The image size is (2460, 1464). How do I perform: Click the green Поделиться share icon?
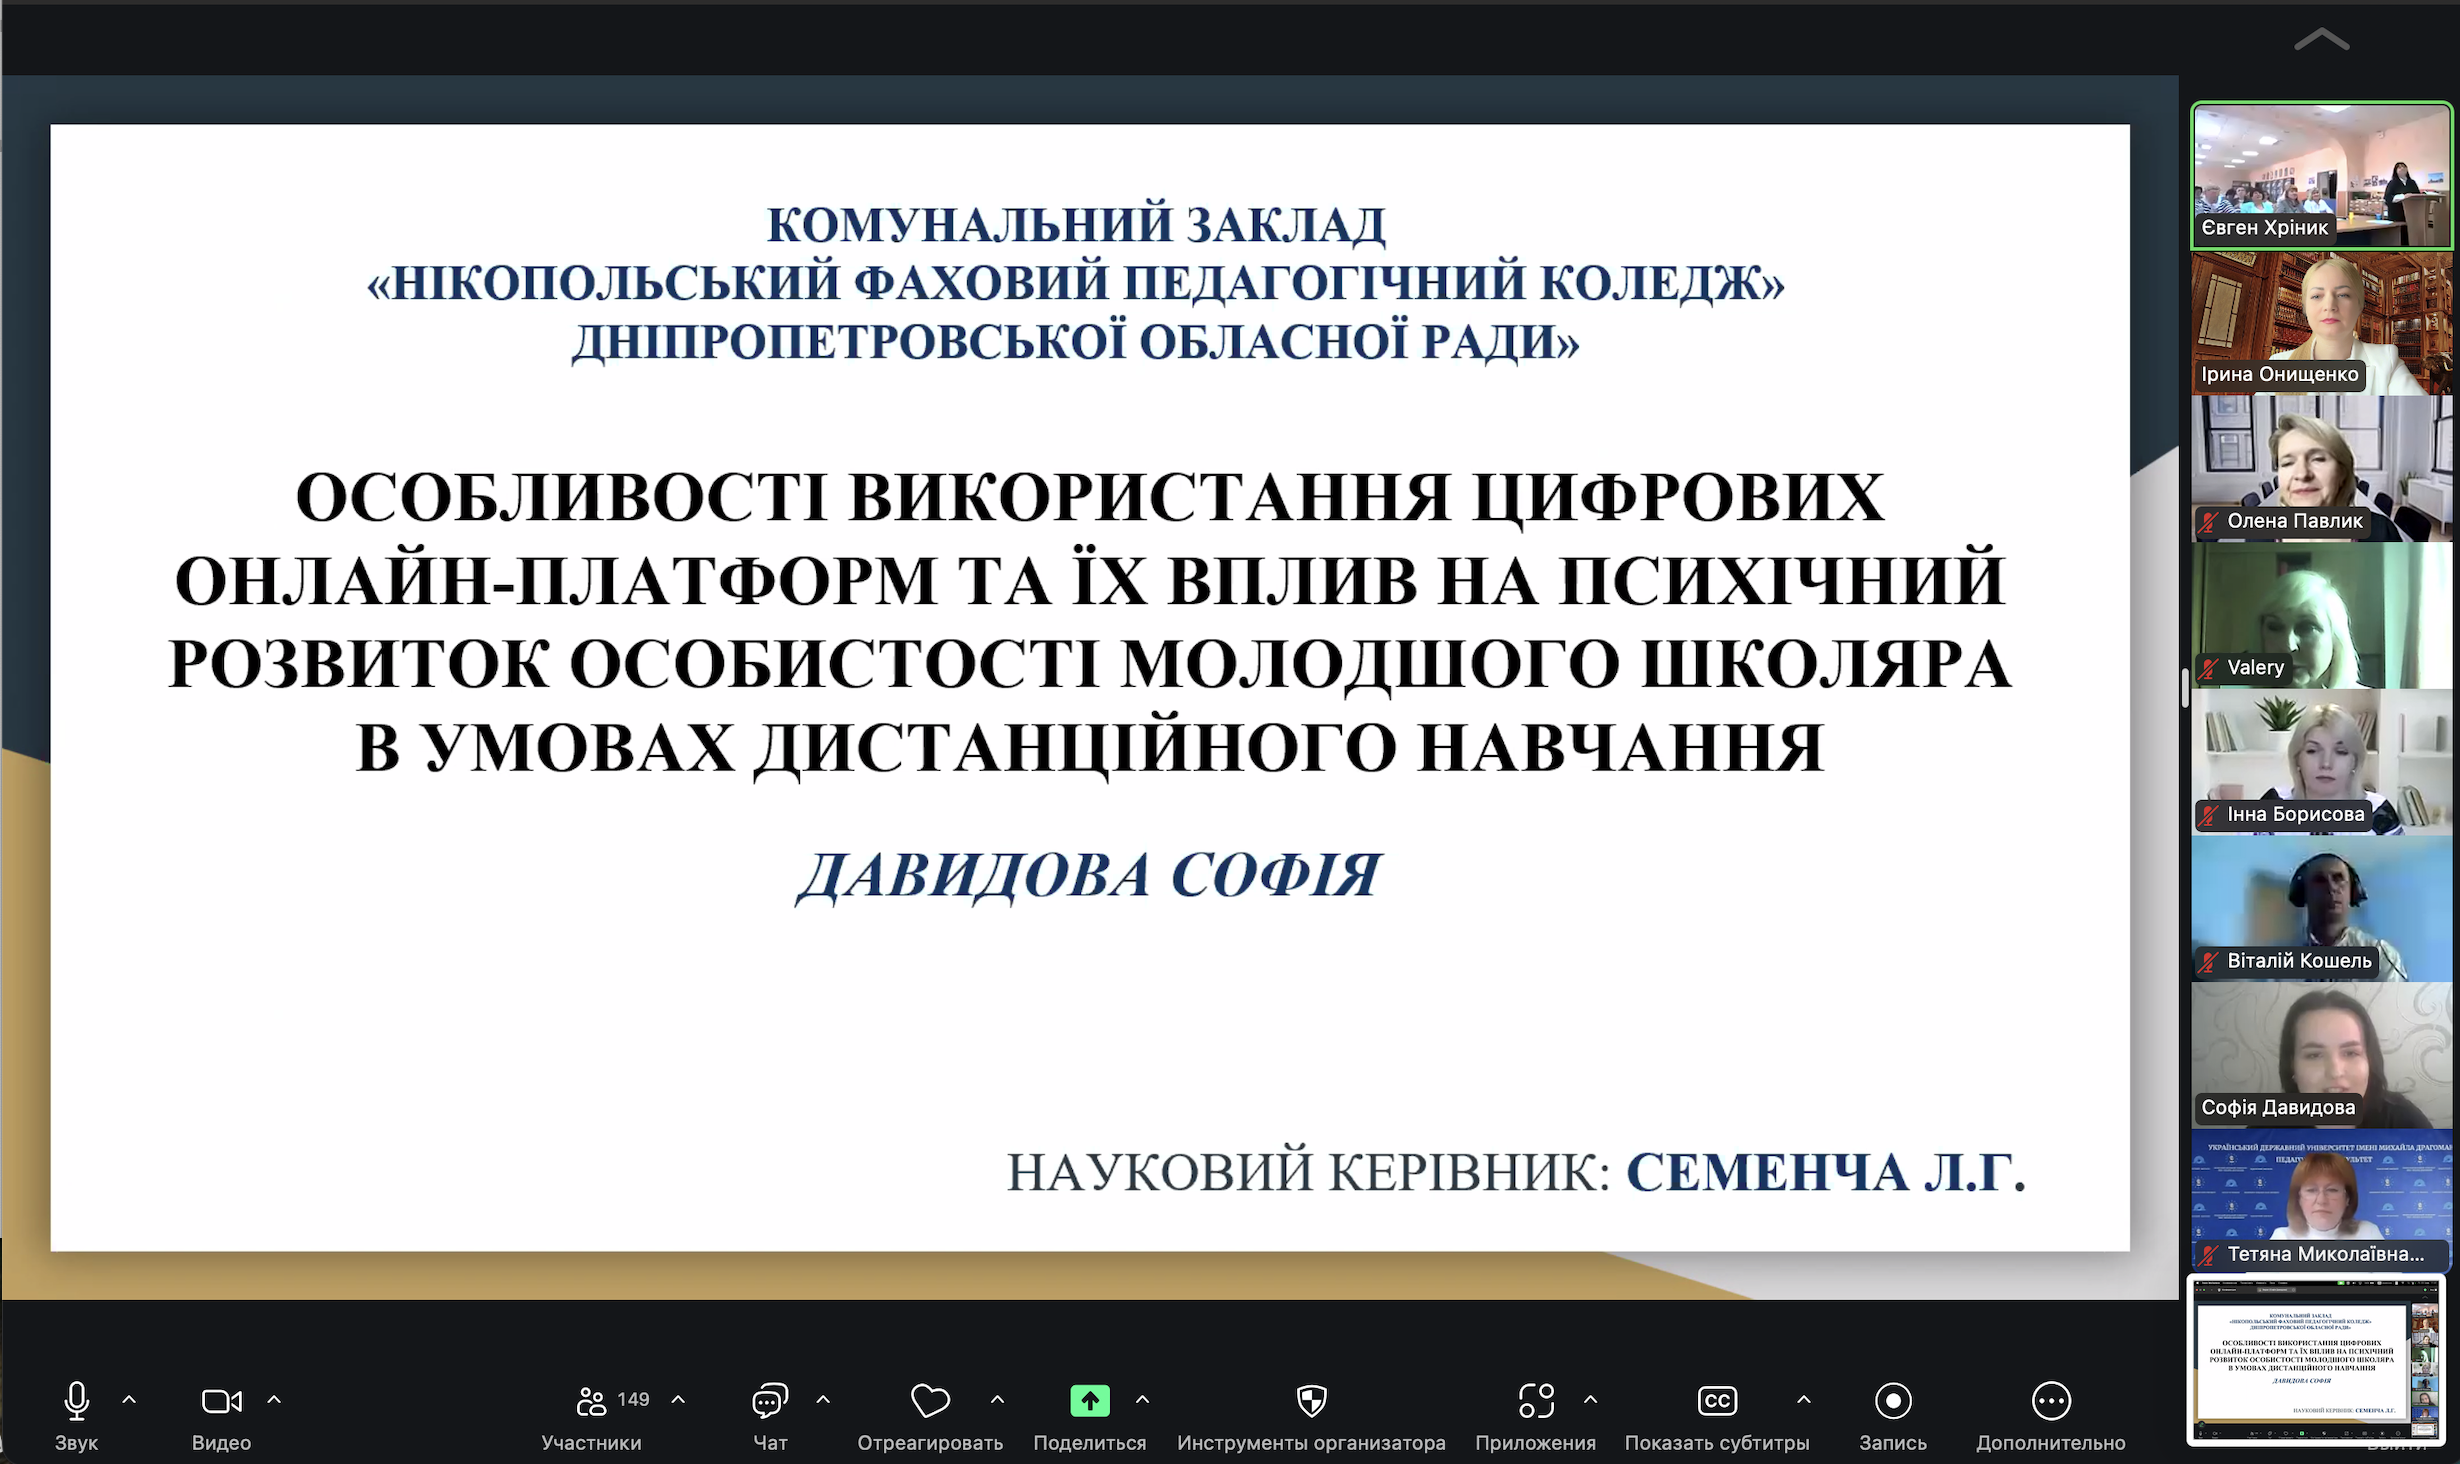tap(1089, 1401)
